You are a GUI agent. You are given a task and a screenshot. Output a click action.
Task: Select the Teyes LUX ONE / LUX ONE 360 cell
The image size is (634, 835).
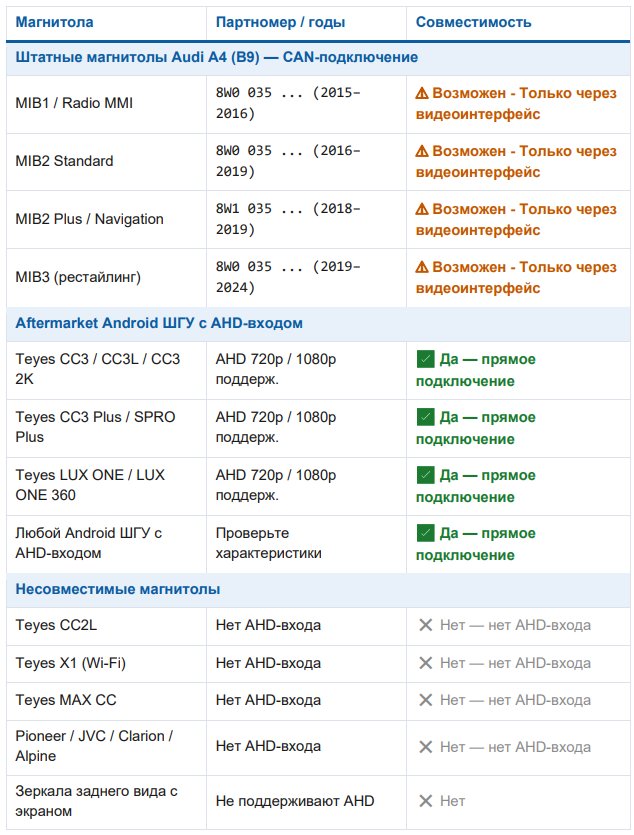106,486
